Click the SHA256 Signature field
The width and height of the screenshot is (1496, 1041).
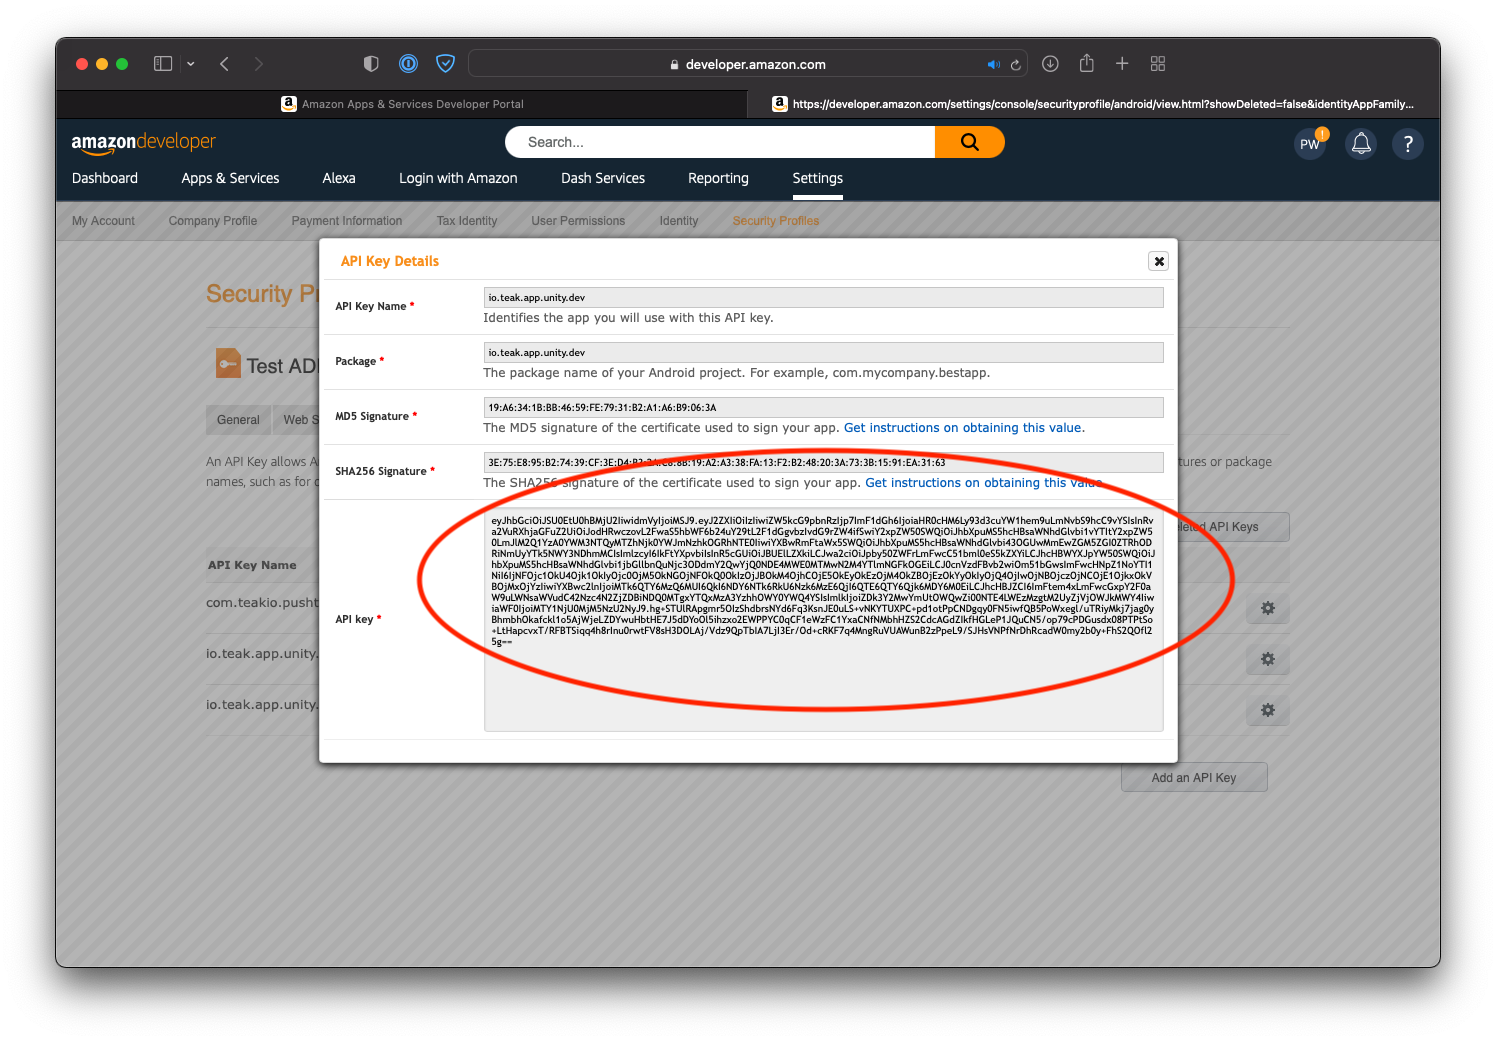click(824, 462)
